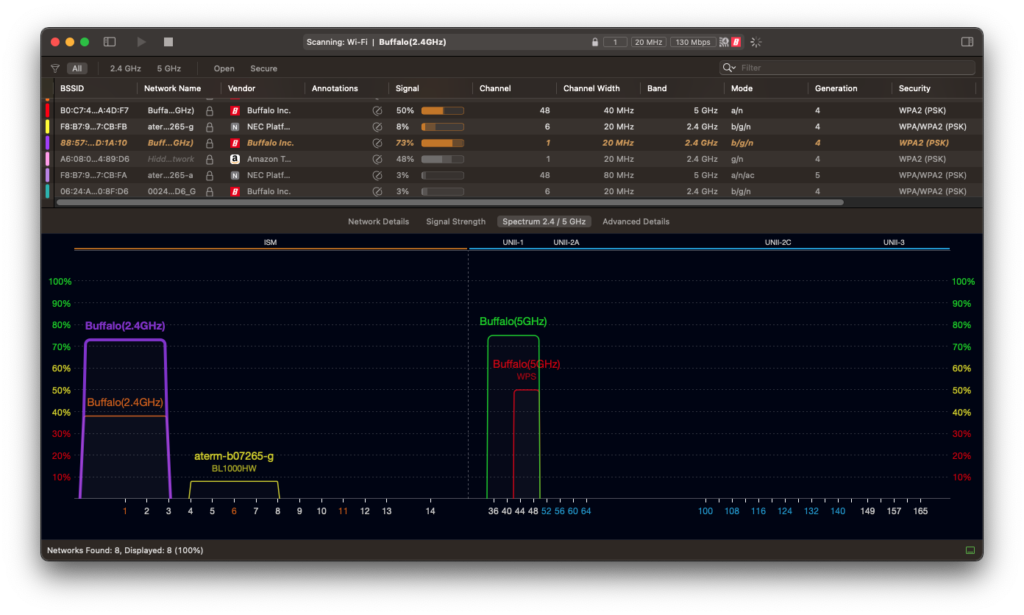Click the 130 Mbps rate indicator in toolbar
Viewport: 1024px width, 615px height.
point(693,42)
